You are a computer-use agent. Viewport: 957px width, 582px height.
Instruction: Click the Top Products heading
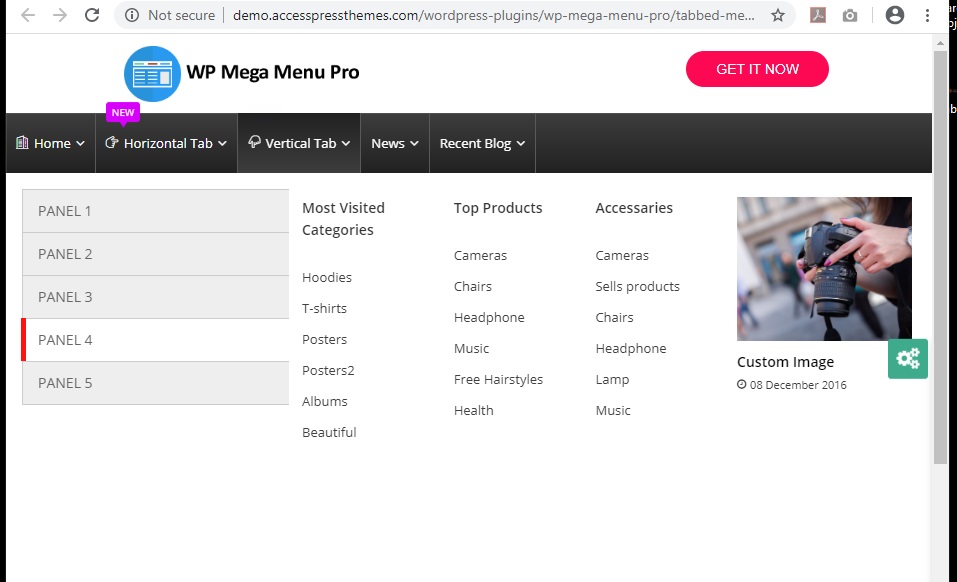[x=498, y=208]
